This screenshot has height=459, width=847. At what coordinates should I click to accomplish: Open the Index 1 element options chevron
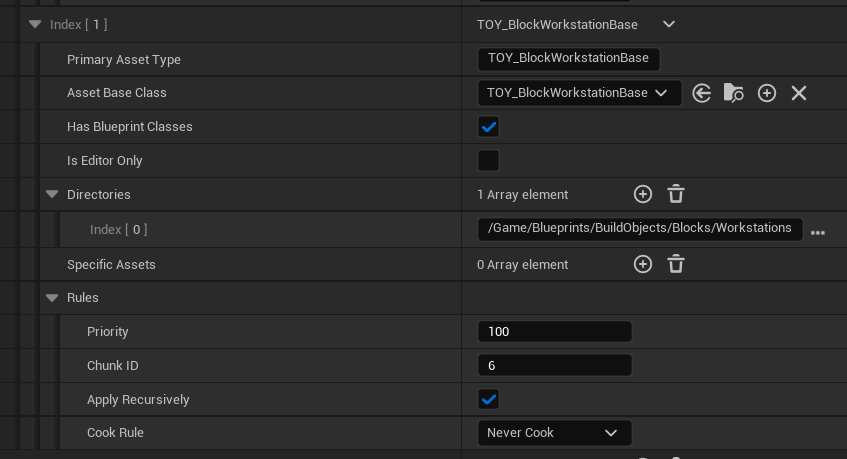coord(669,24)
